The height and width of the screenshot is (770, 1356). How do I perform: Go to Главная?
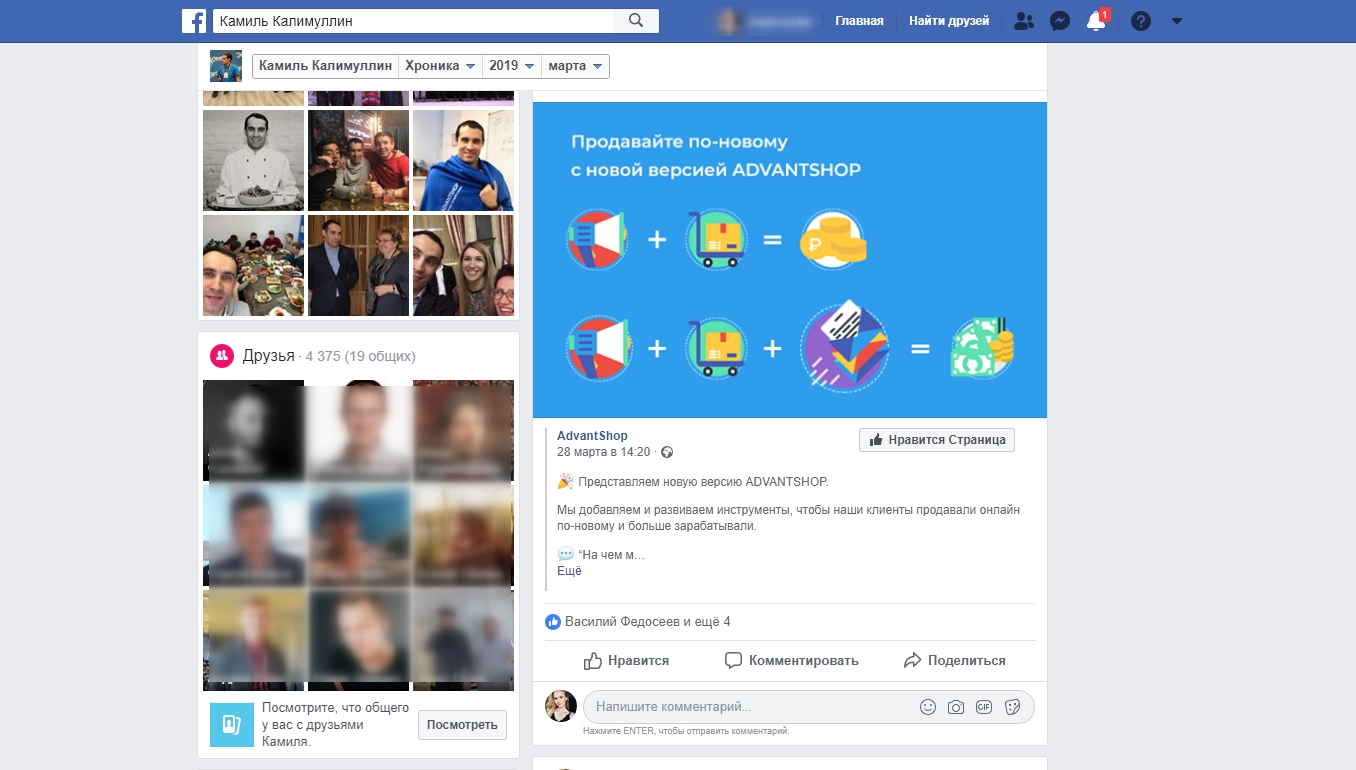[859, 21]
